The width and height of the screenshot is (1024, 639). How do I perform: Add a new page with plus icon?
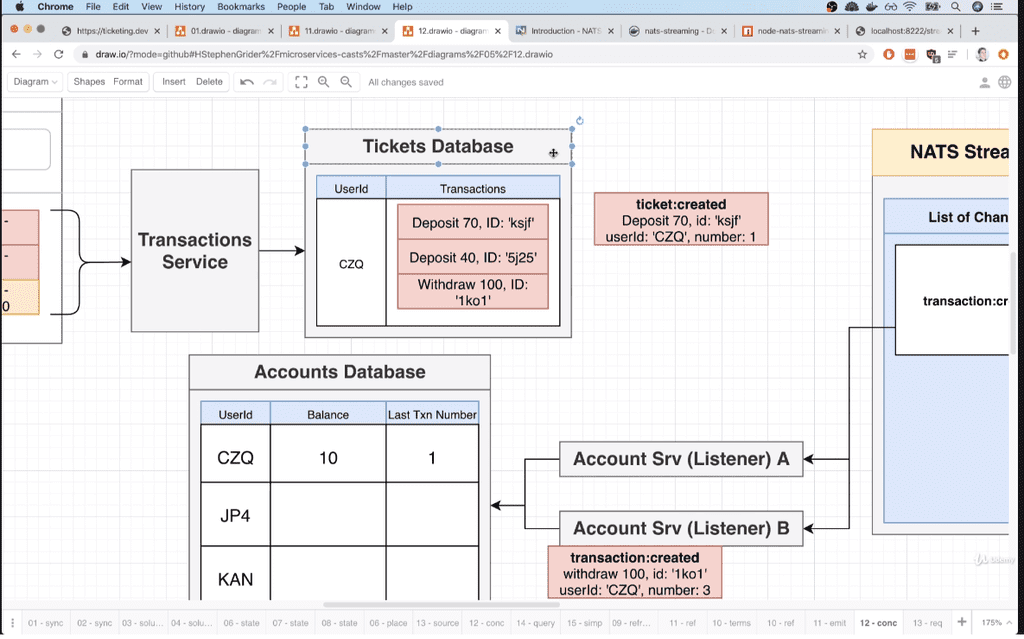point(962,622)
